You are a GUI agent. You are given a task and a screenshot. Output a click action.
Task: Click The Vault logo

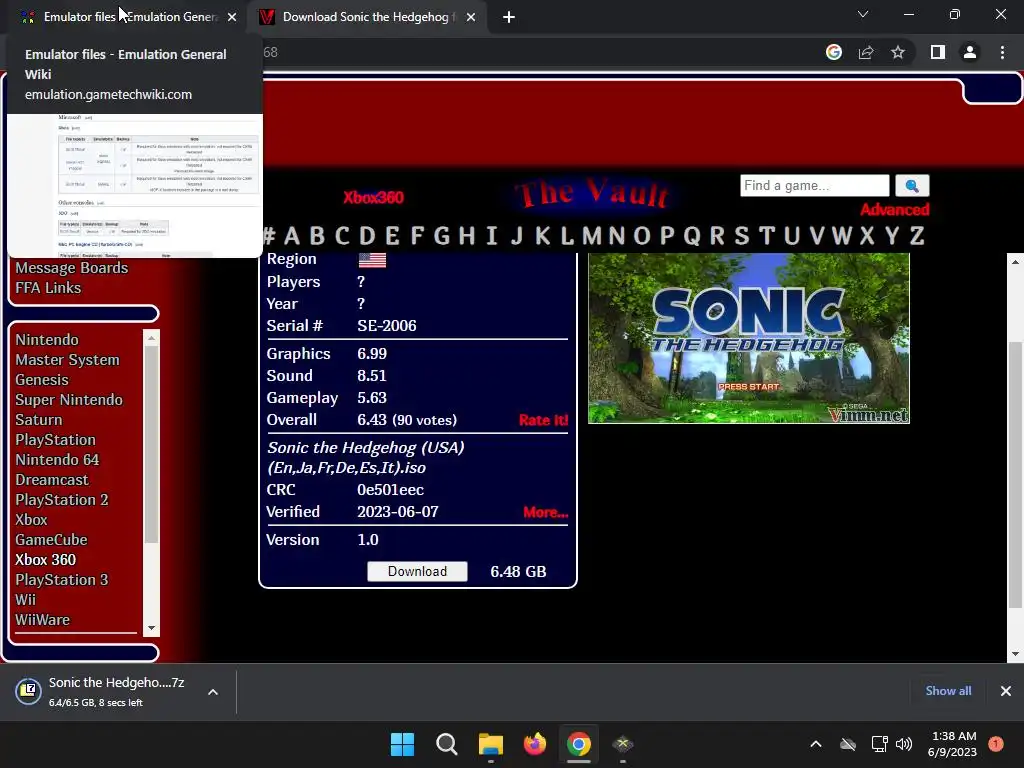coord(592,194)
